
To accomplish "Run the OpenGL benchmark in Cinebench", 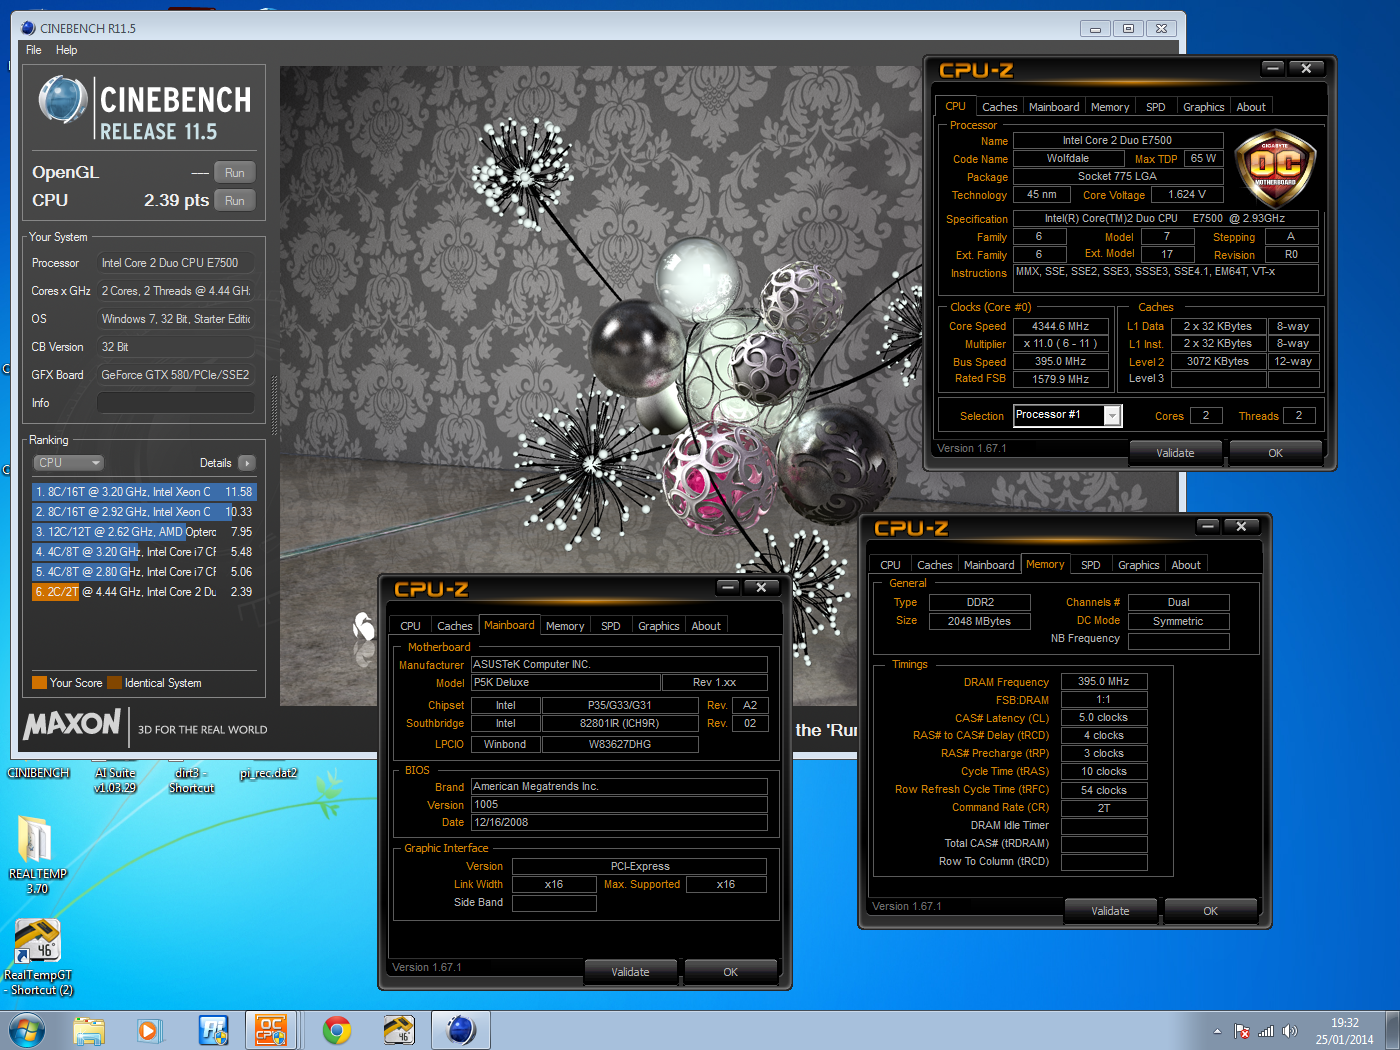I will tap(234, 172).
